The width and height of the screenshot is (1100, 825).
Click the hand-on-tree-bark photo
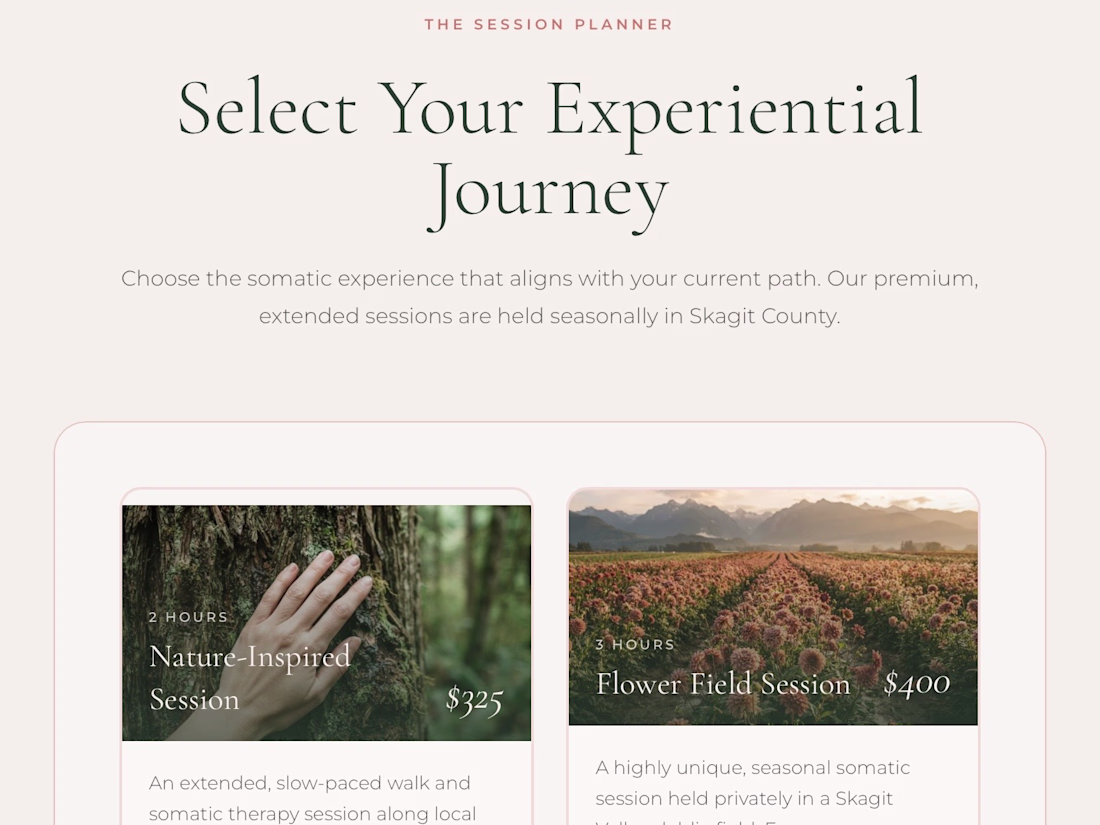(327, 623)
